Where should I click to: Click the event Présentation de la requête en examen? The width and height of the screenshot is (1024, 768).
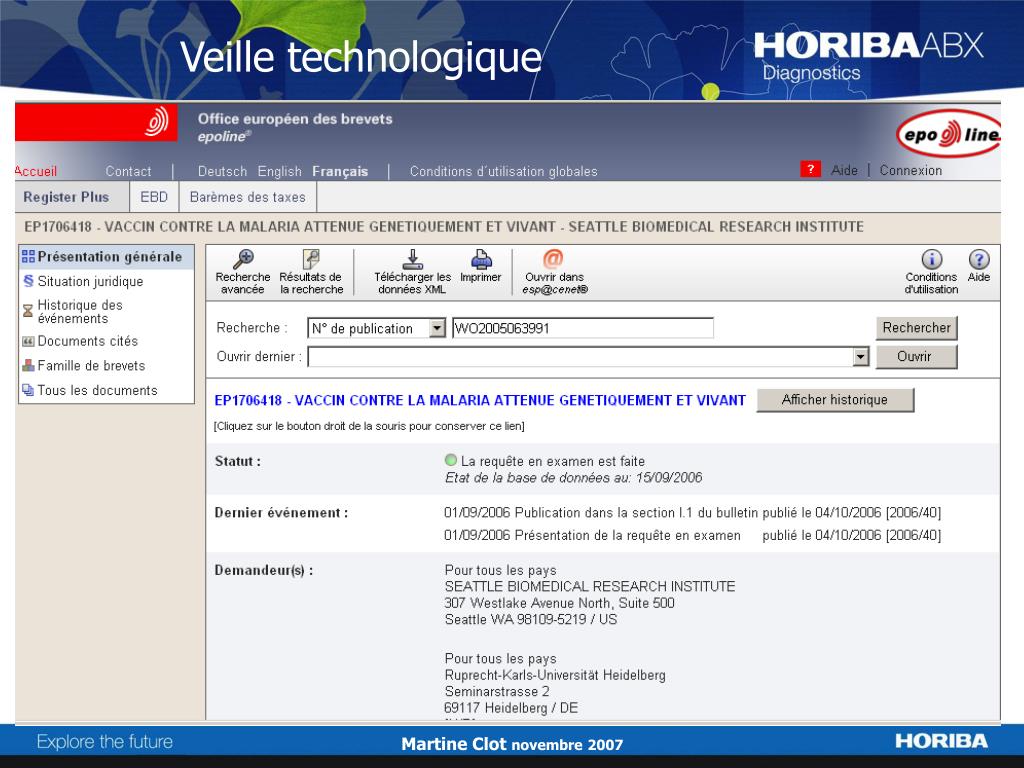592,536
